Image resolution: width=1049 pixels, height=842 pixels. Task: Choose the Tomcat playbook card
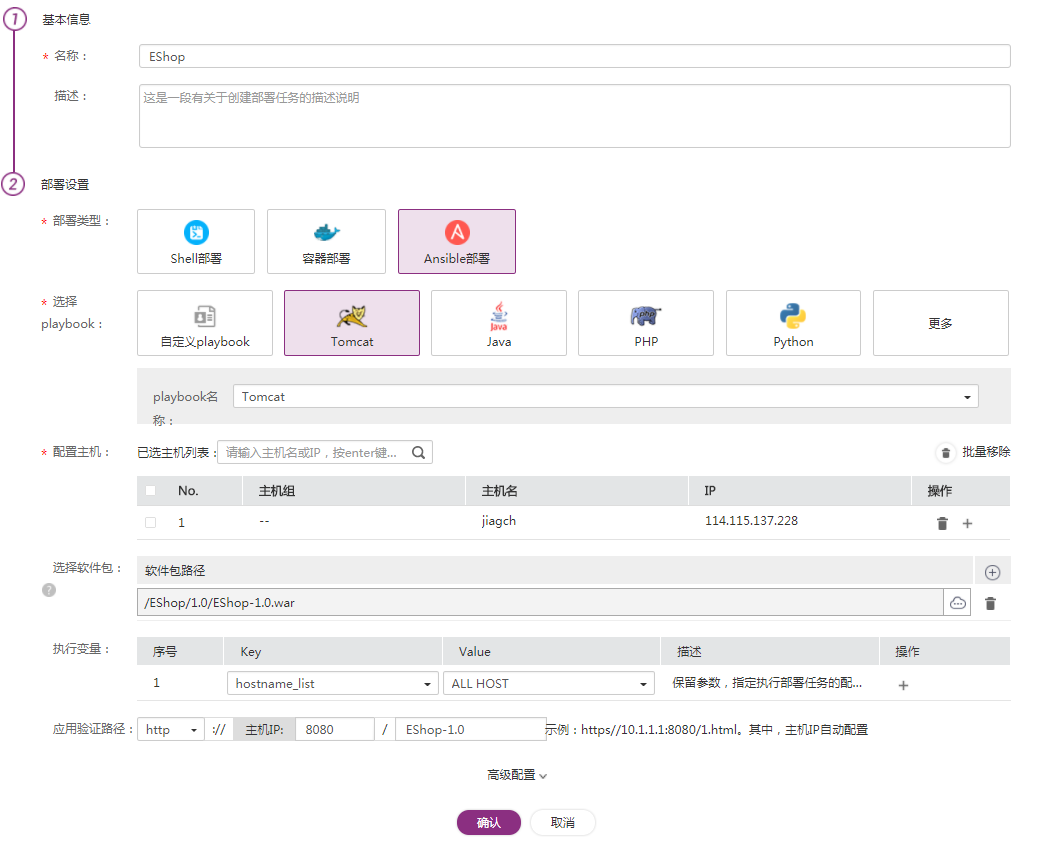(352, 323)
